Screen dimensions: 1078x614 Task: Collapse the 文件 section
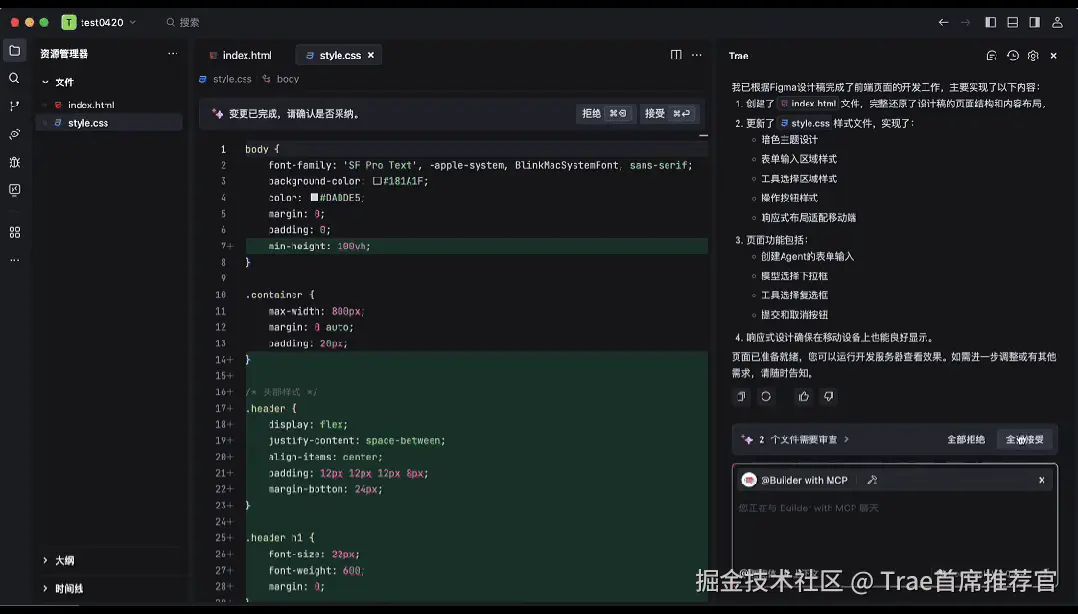pyautogui.click(x=57, y=82)
